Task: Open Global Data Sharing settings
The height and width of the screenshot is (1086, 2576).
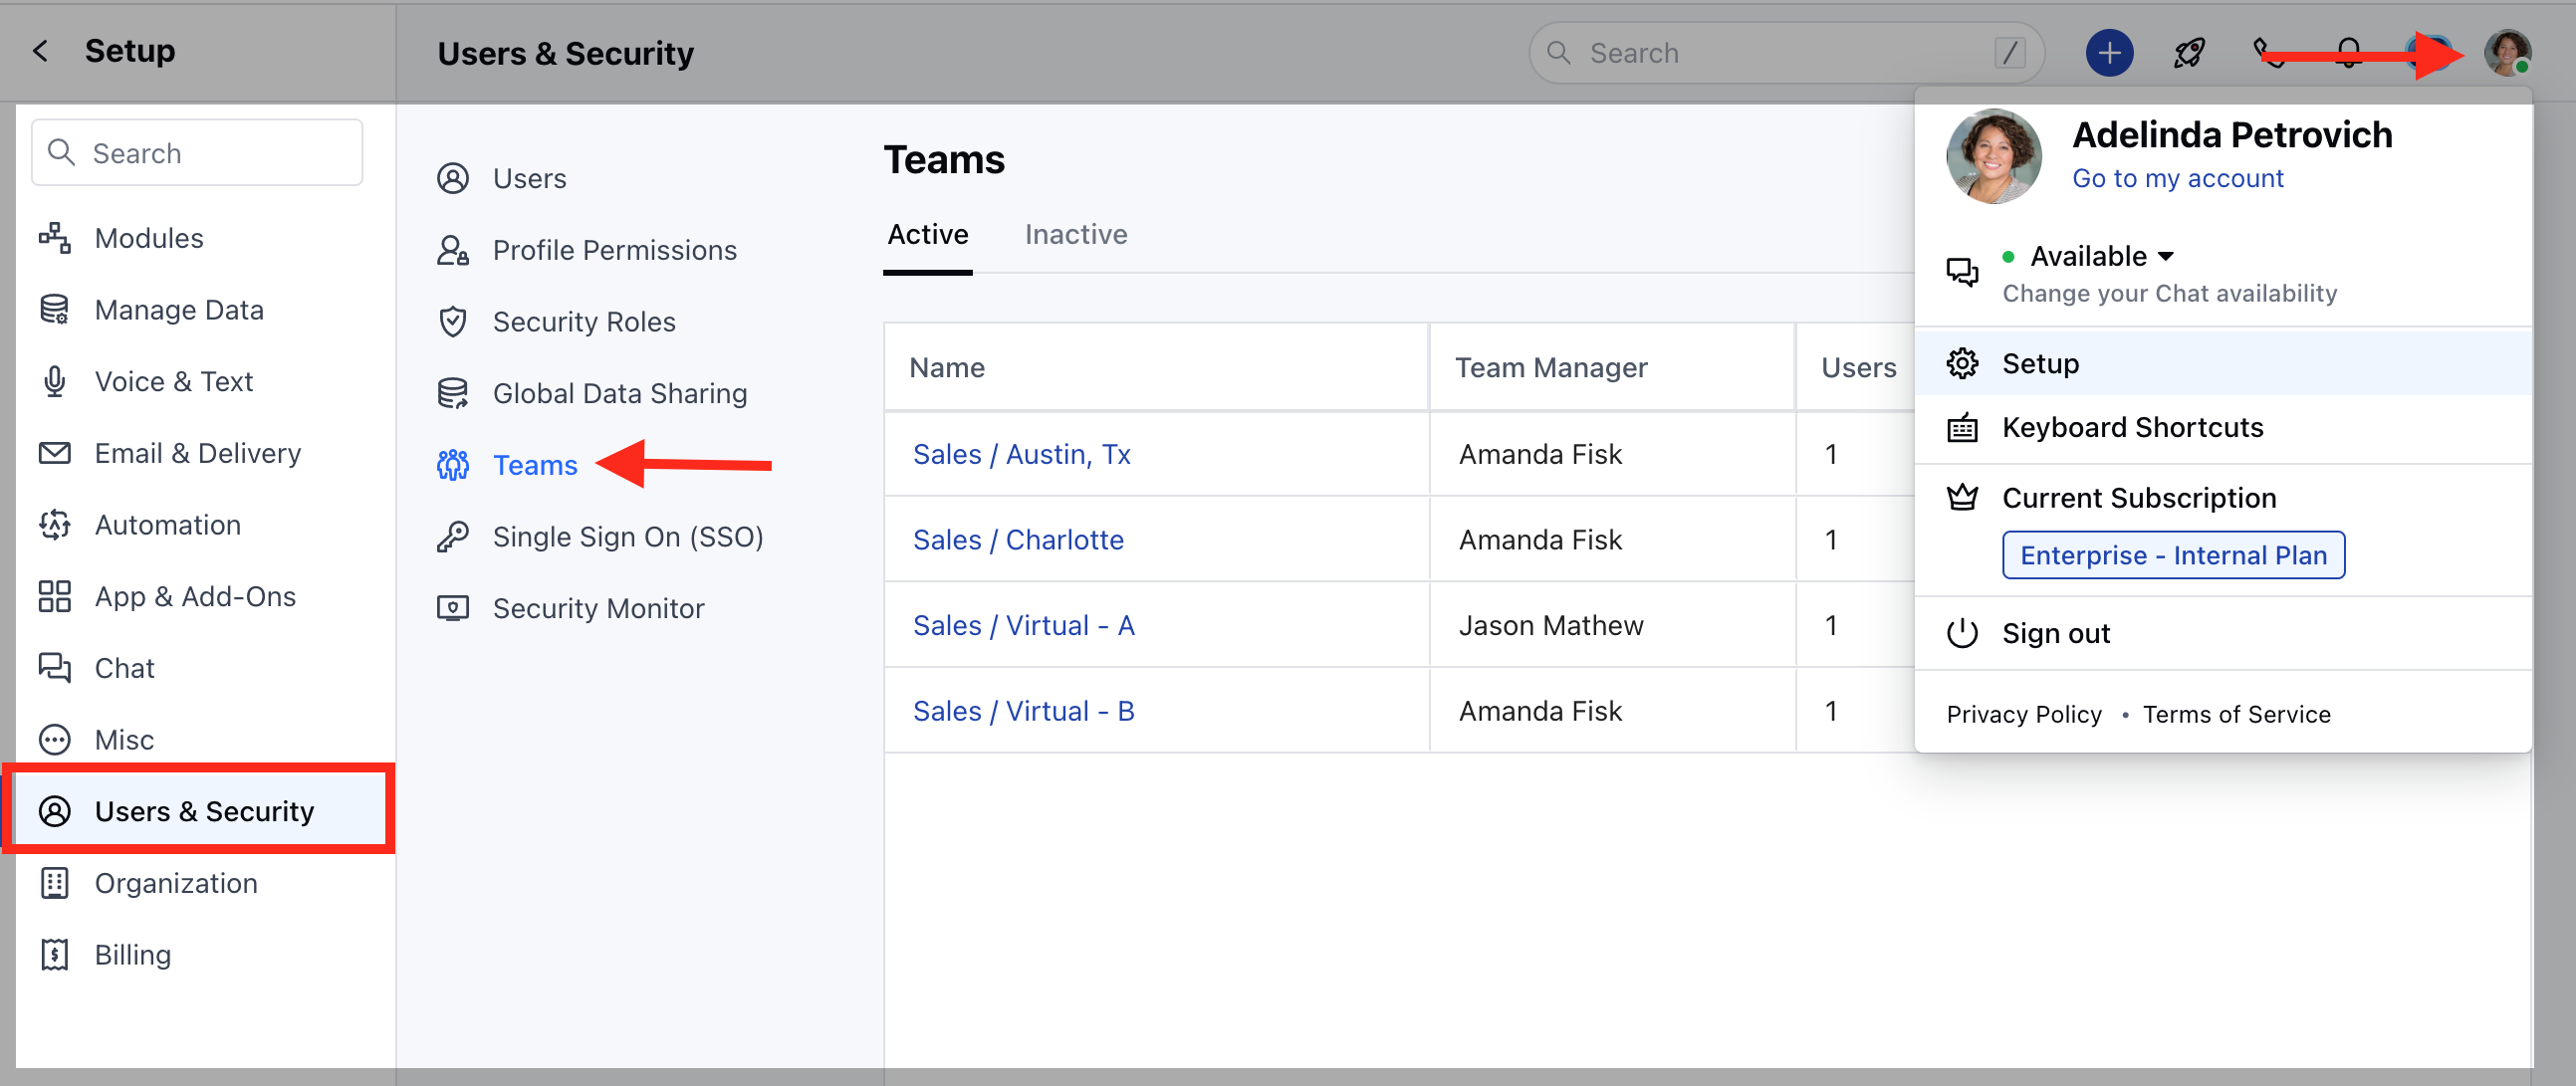Action: pos(619,394)
